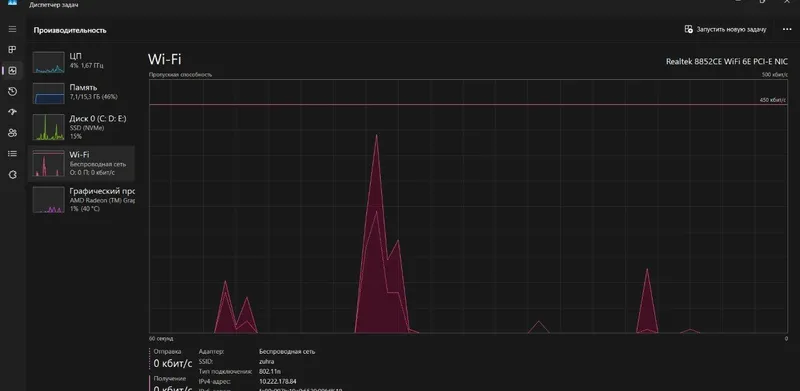The image size is (800, 391).
Task: Click the 'IPv4-адрес:' field label
Action: [x=215, y=381]
